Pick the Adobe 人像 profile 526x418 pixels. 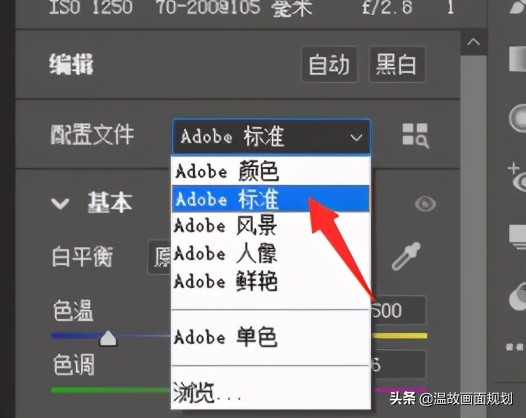(270, 253)
